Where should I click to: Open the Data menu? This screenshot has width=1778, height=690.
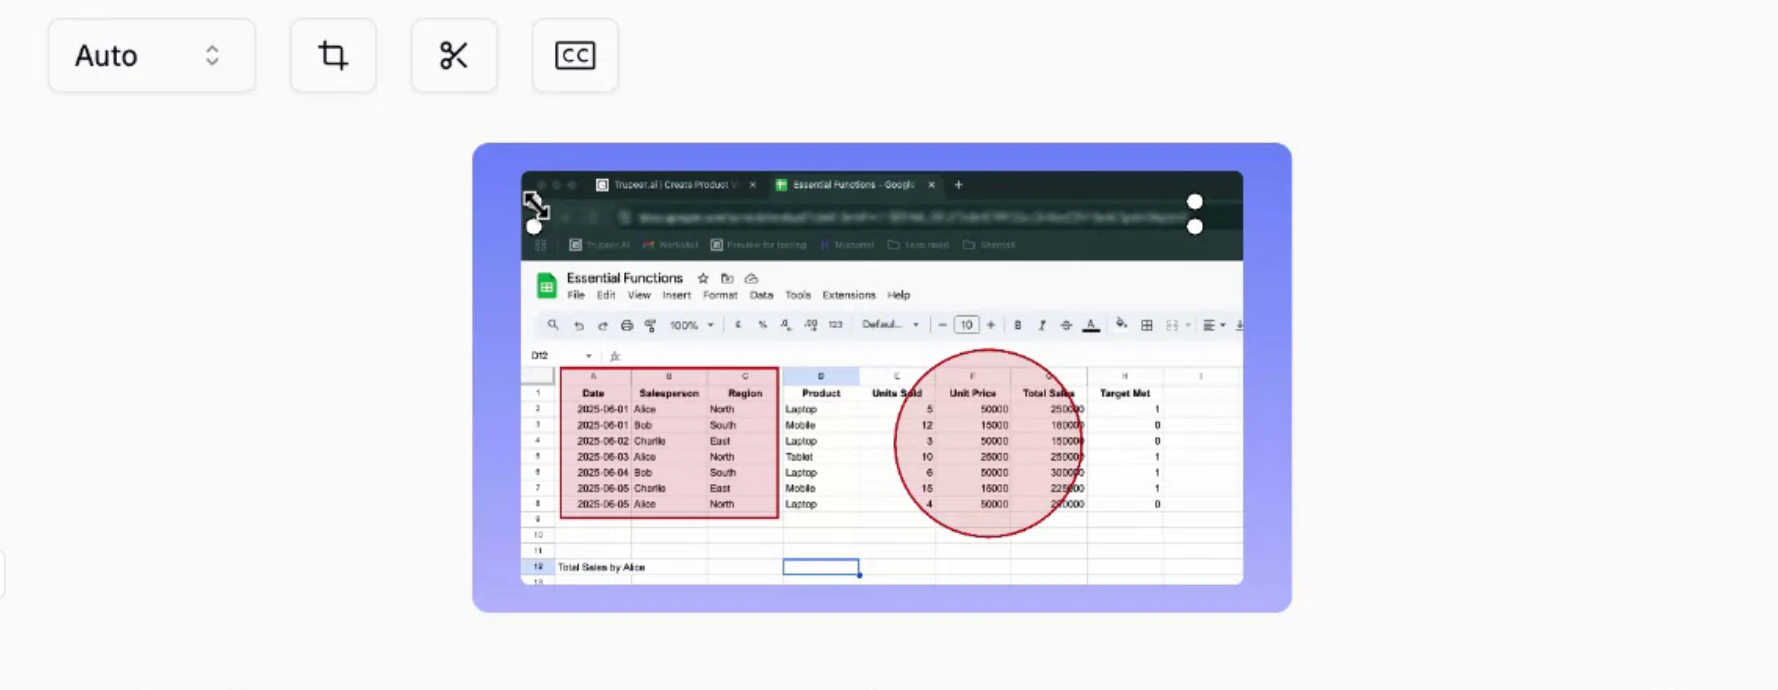[x=761, y=296]
